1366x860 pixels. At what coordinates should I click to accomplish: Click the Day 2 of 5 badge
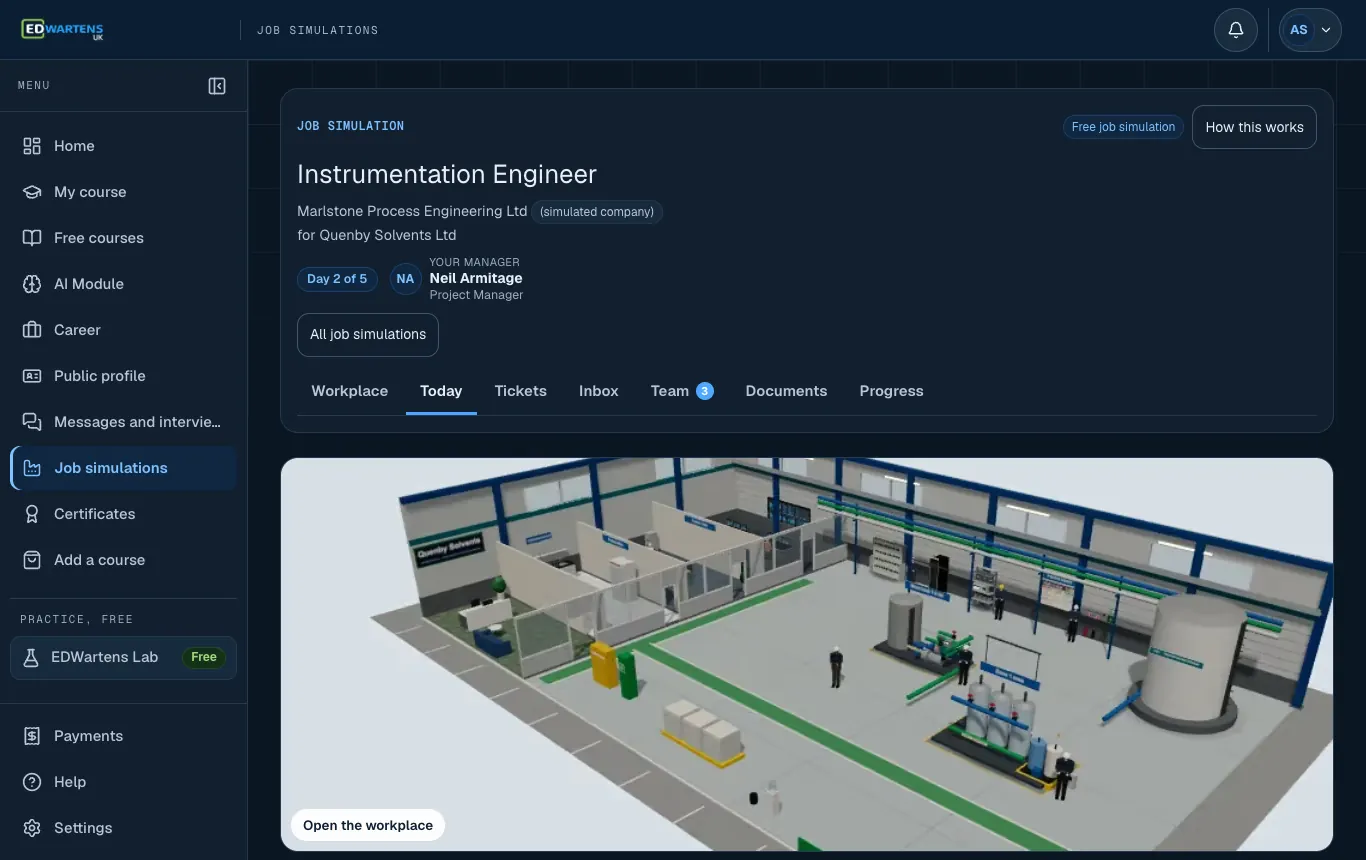pos(337,279)
